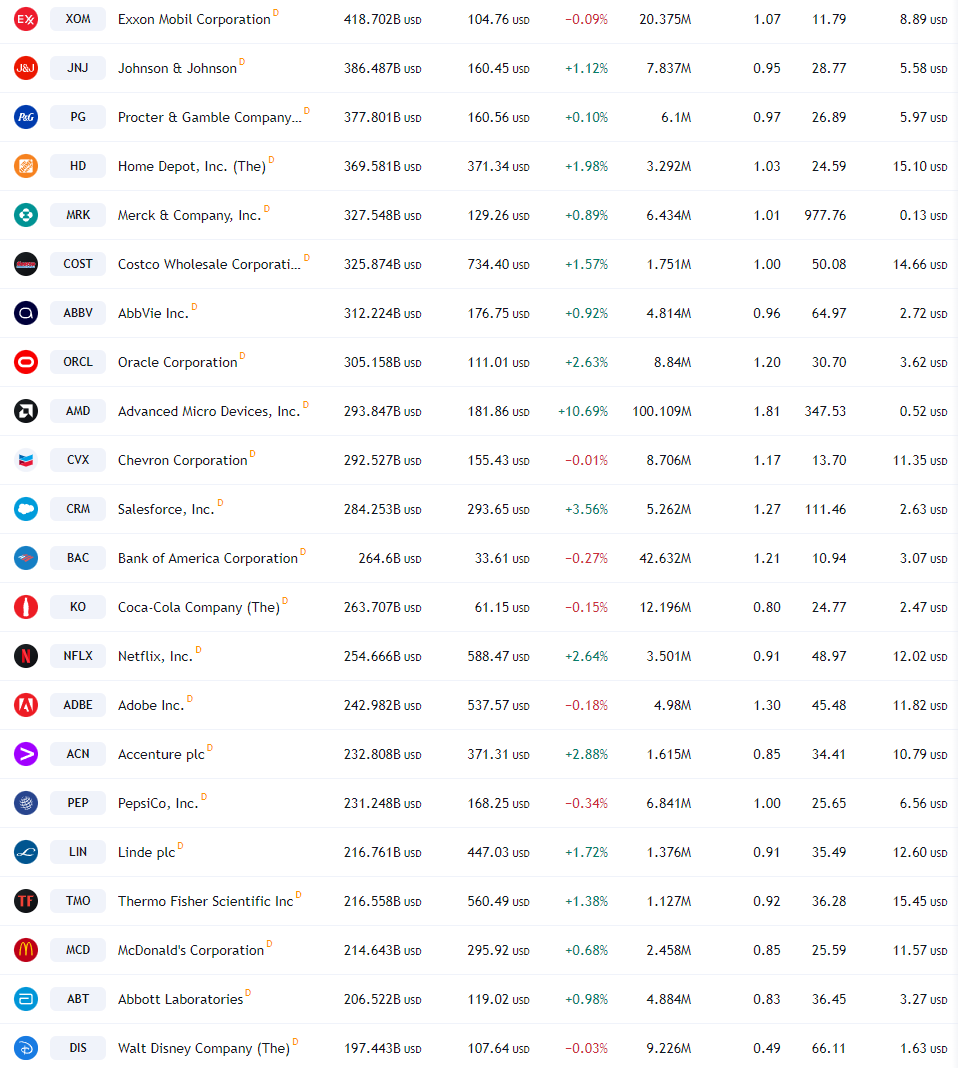
Task: Click the Johnson & Johnson logo icon
Action: coord(26,68)
